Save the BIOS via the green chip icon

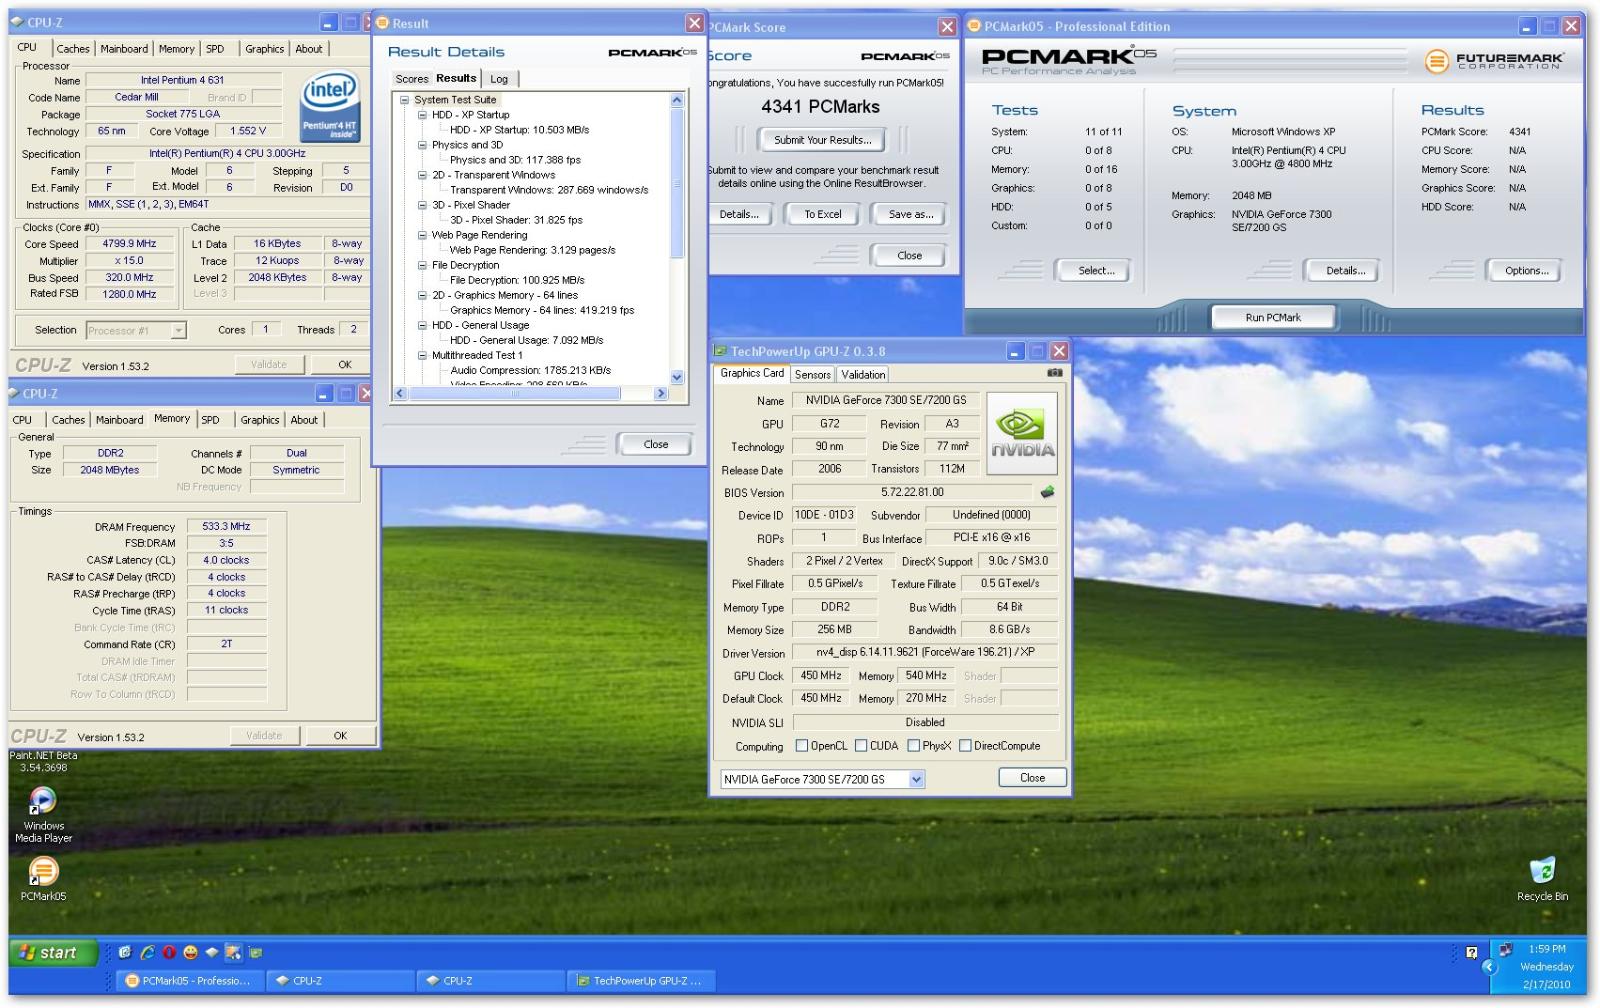(x=1047, y=492)
